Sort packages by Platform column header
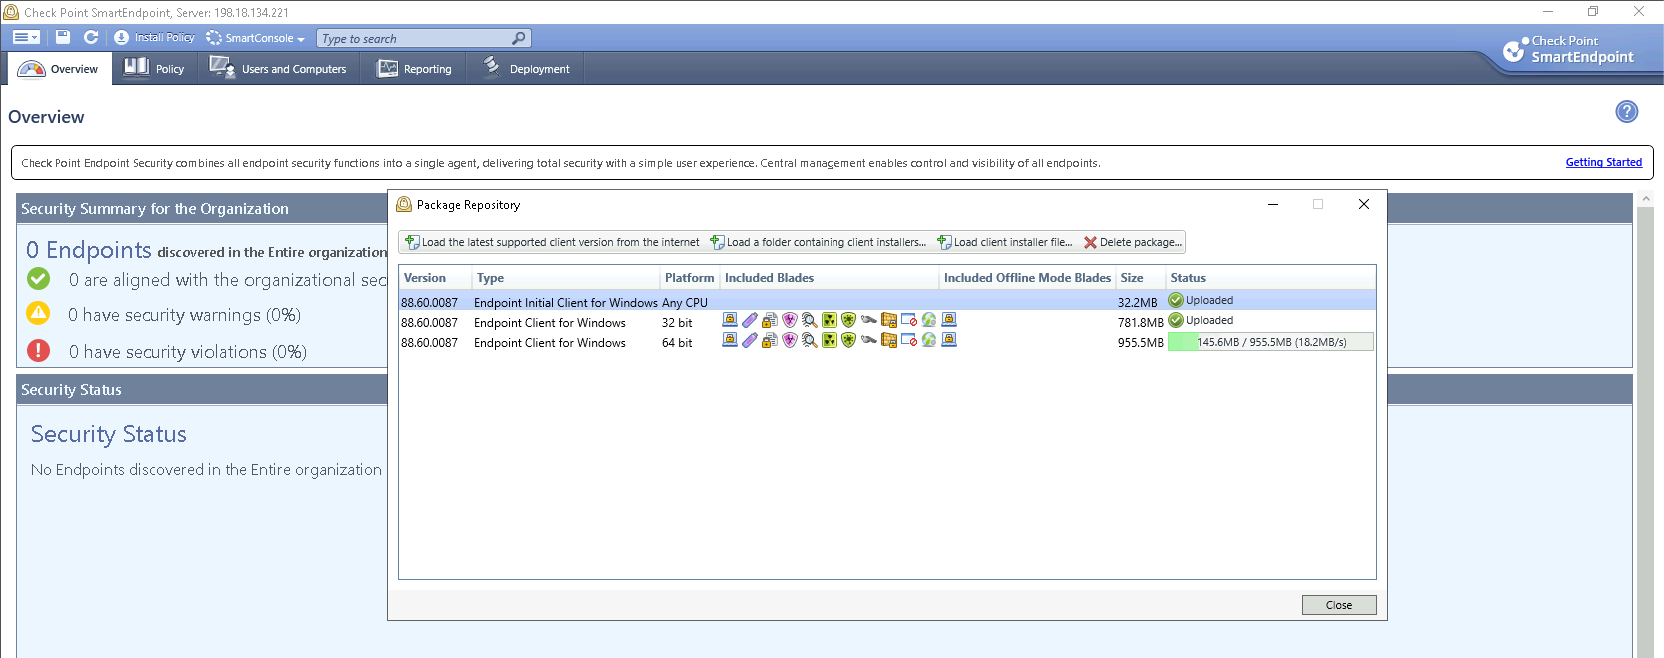1664x658 pixels. pos(689,278)
